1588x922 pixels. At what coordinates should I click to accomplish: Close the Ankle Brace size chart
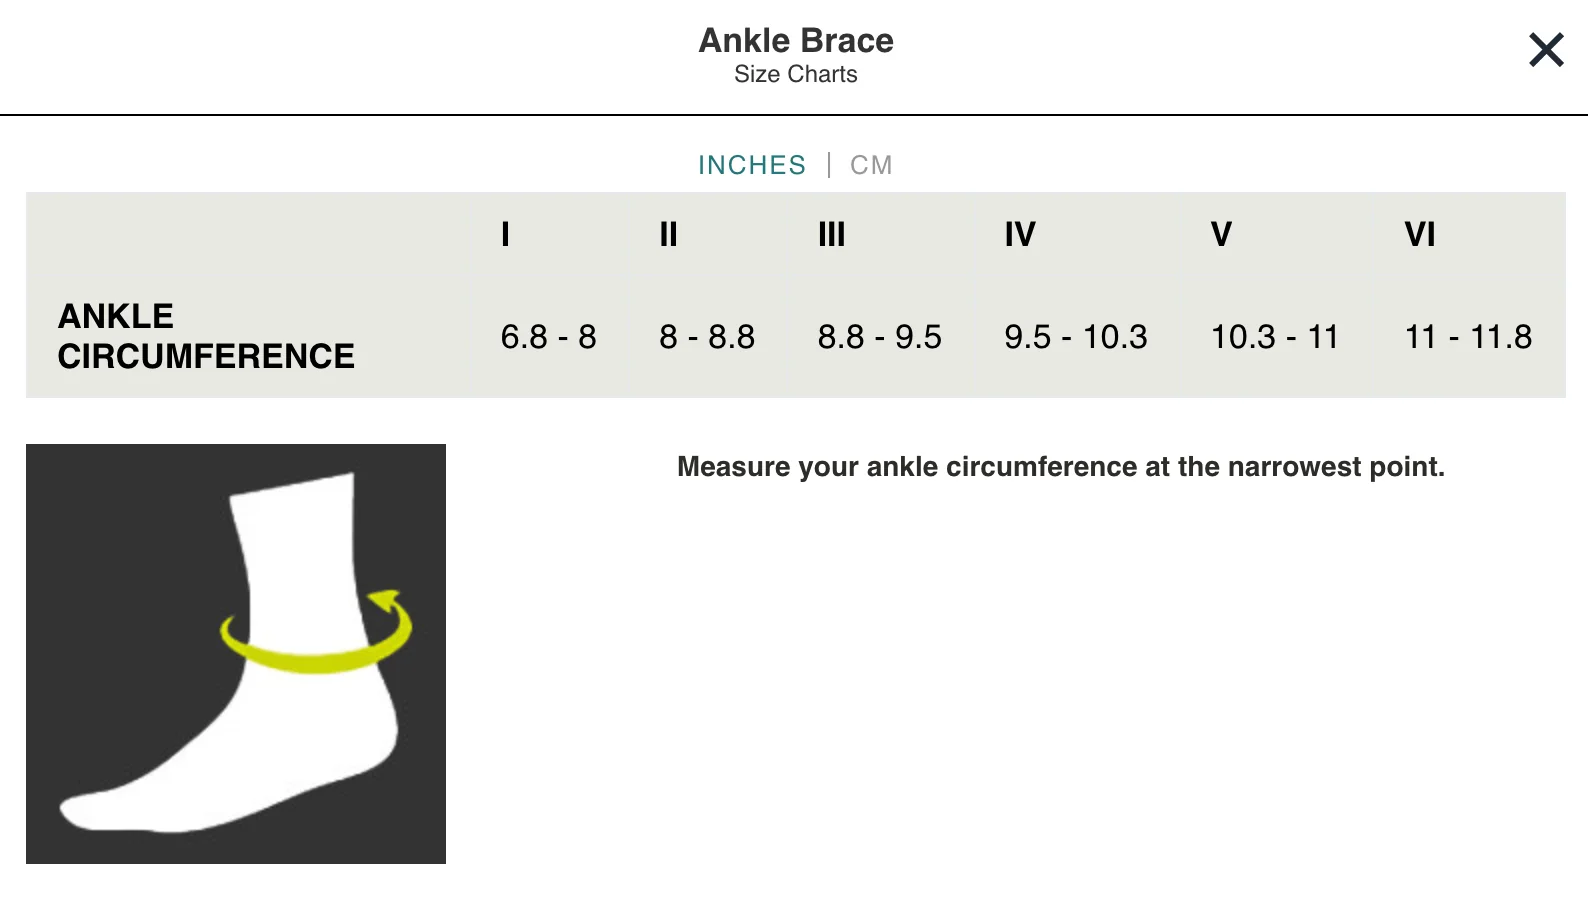[x=1546, y=49]
